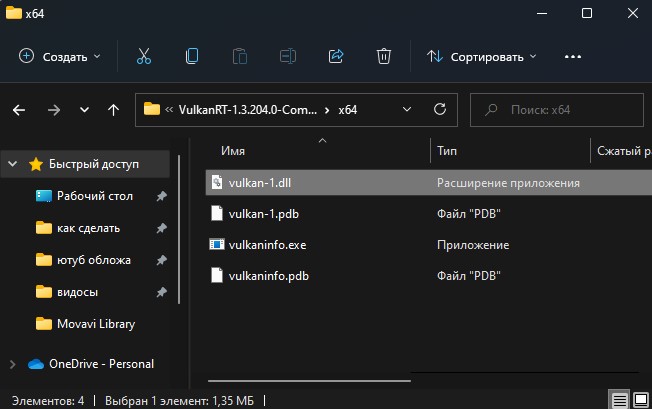
Task: Click the folder icon in address bar
Action: point(152,109)
